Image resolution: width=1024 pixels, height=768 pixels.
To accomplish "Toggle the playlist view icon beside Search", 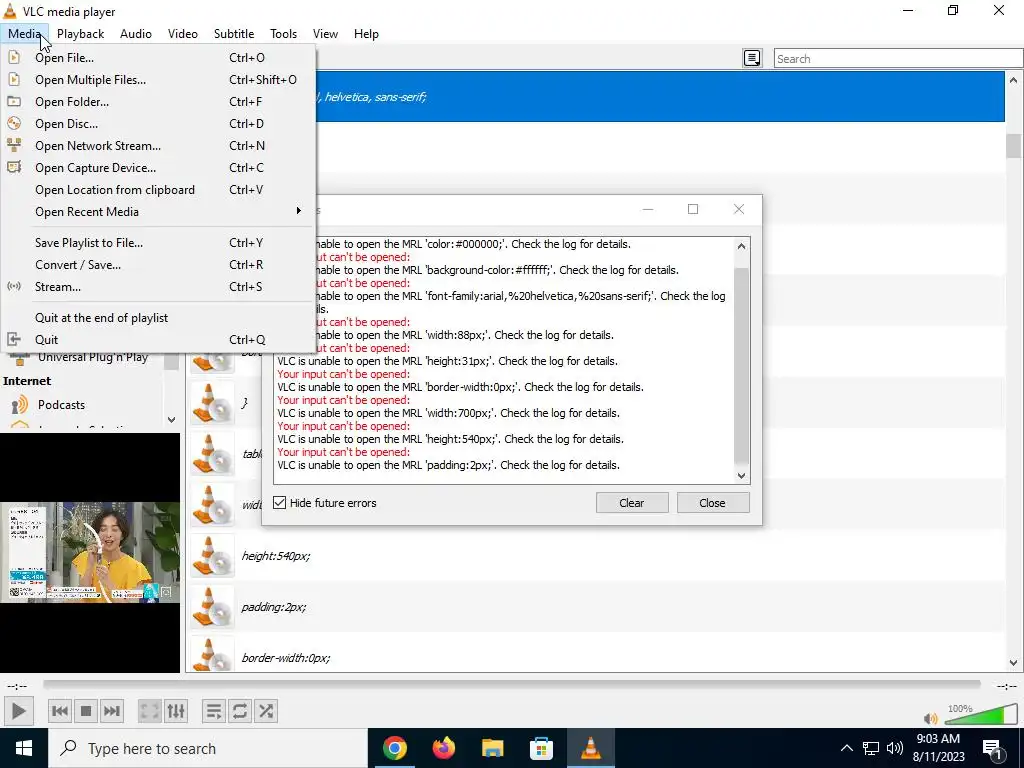I will (752, 58).
